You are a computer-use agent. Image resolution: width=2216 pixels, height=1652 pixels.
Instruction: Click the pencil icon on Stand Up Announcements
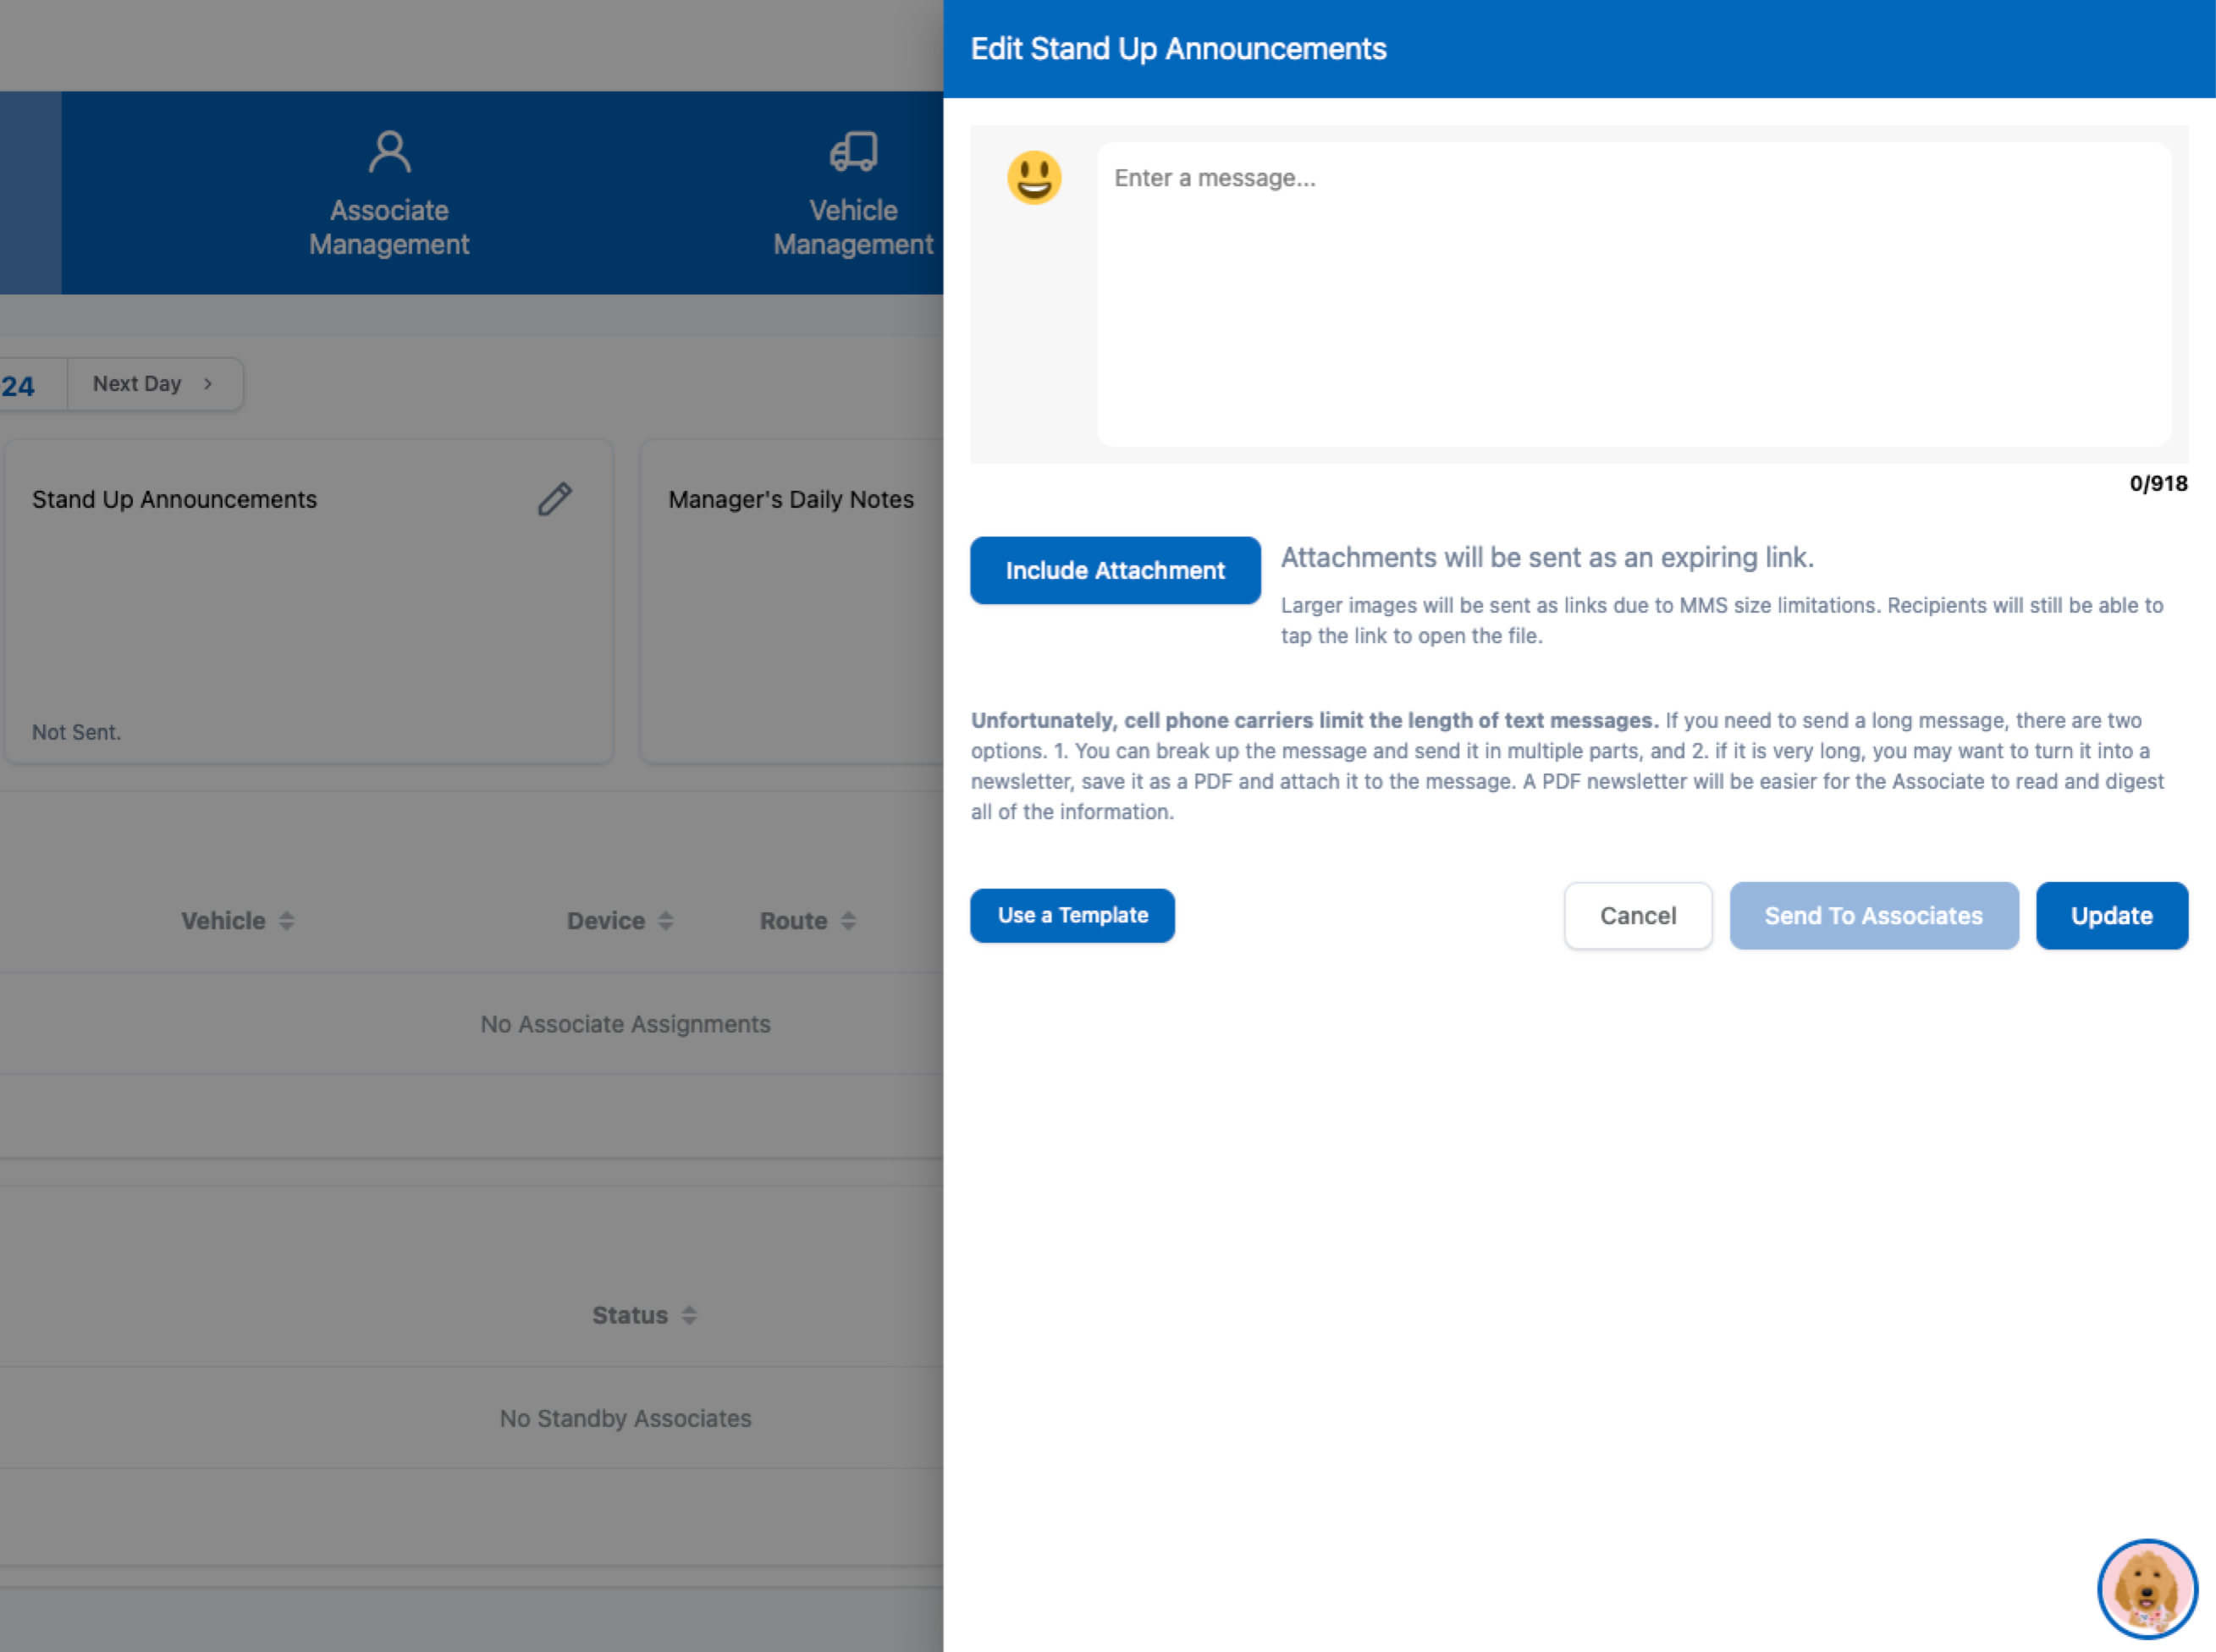click(555, 499)
